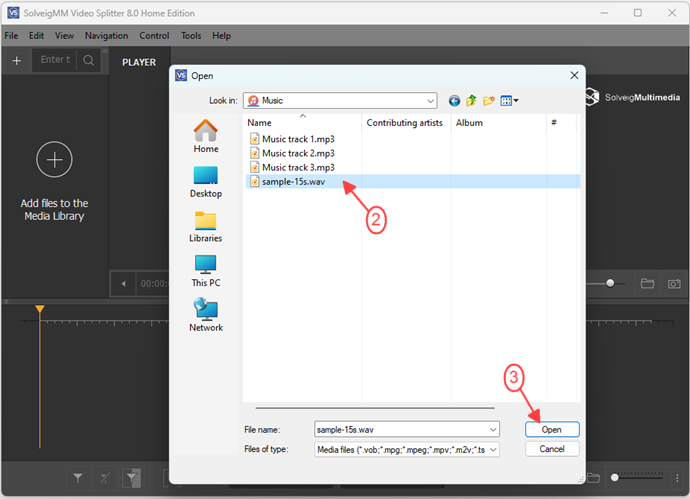Click the Create New Folder icon
The width and height of the screenshot is (690, 499).
pyautogui.click(x=488, y=101)
